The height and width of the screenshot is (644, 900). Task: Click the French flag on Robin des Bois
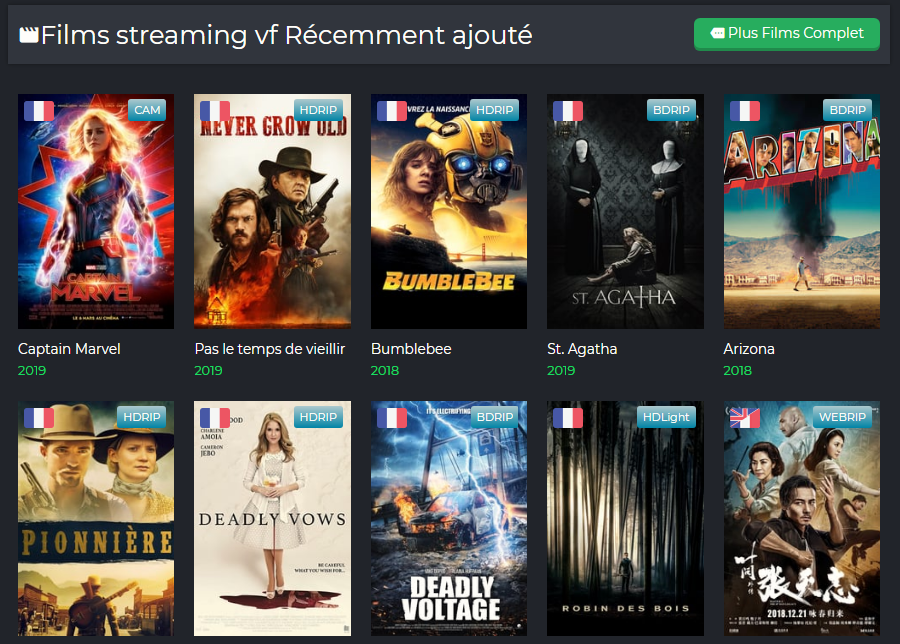point(568,418)
